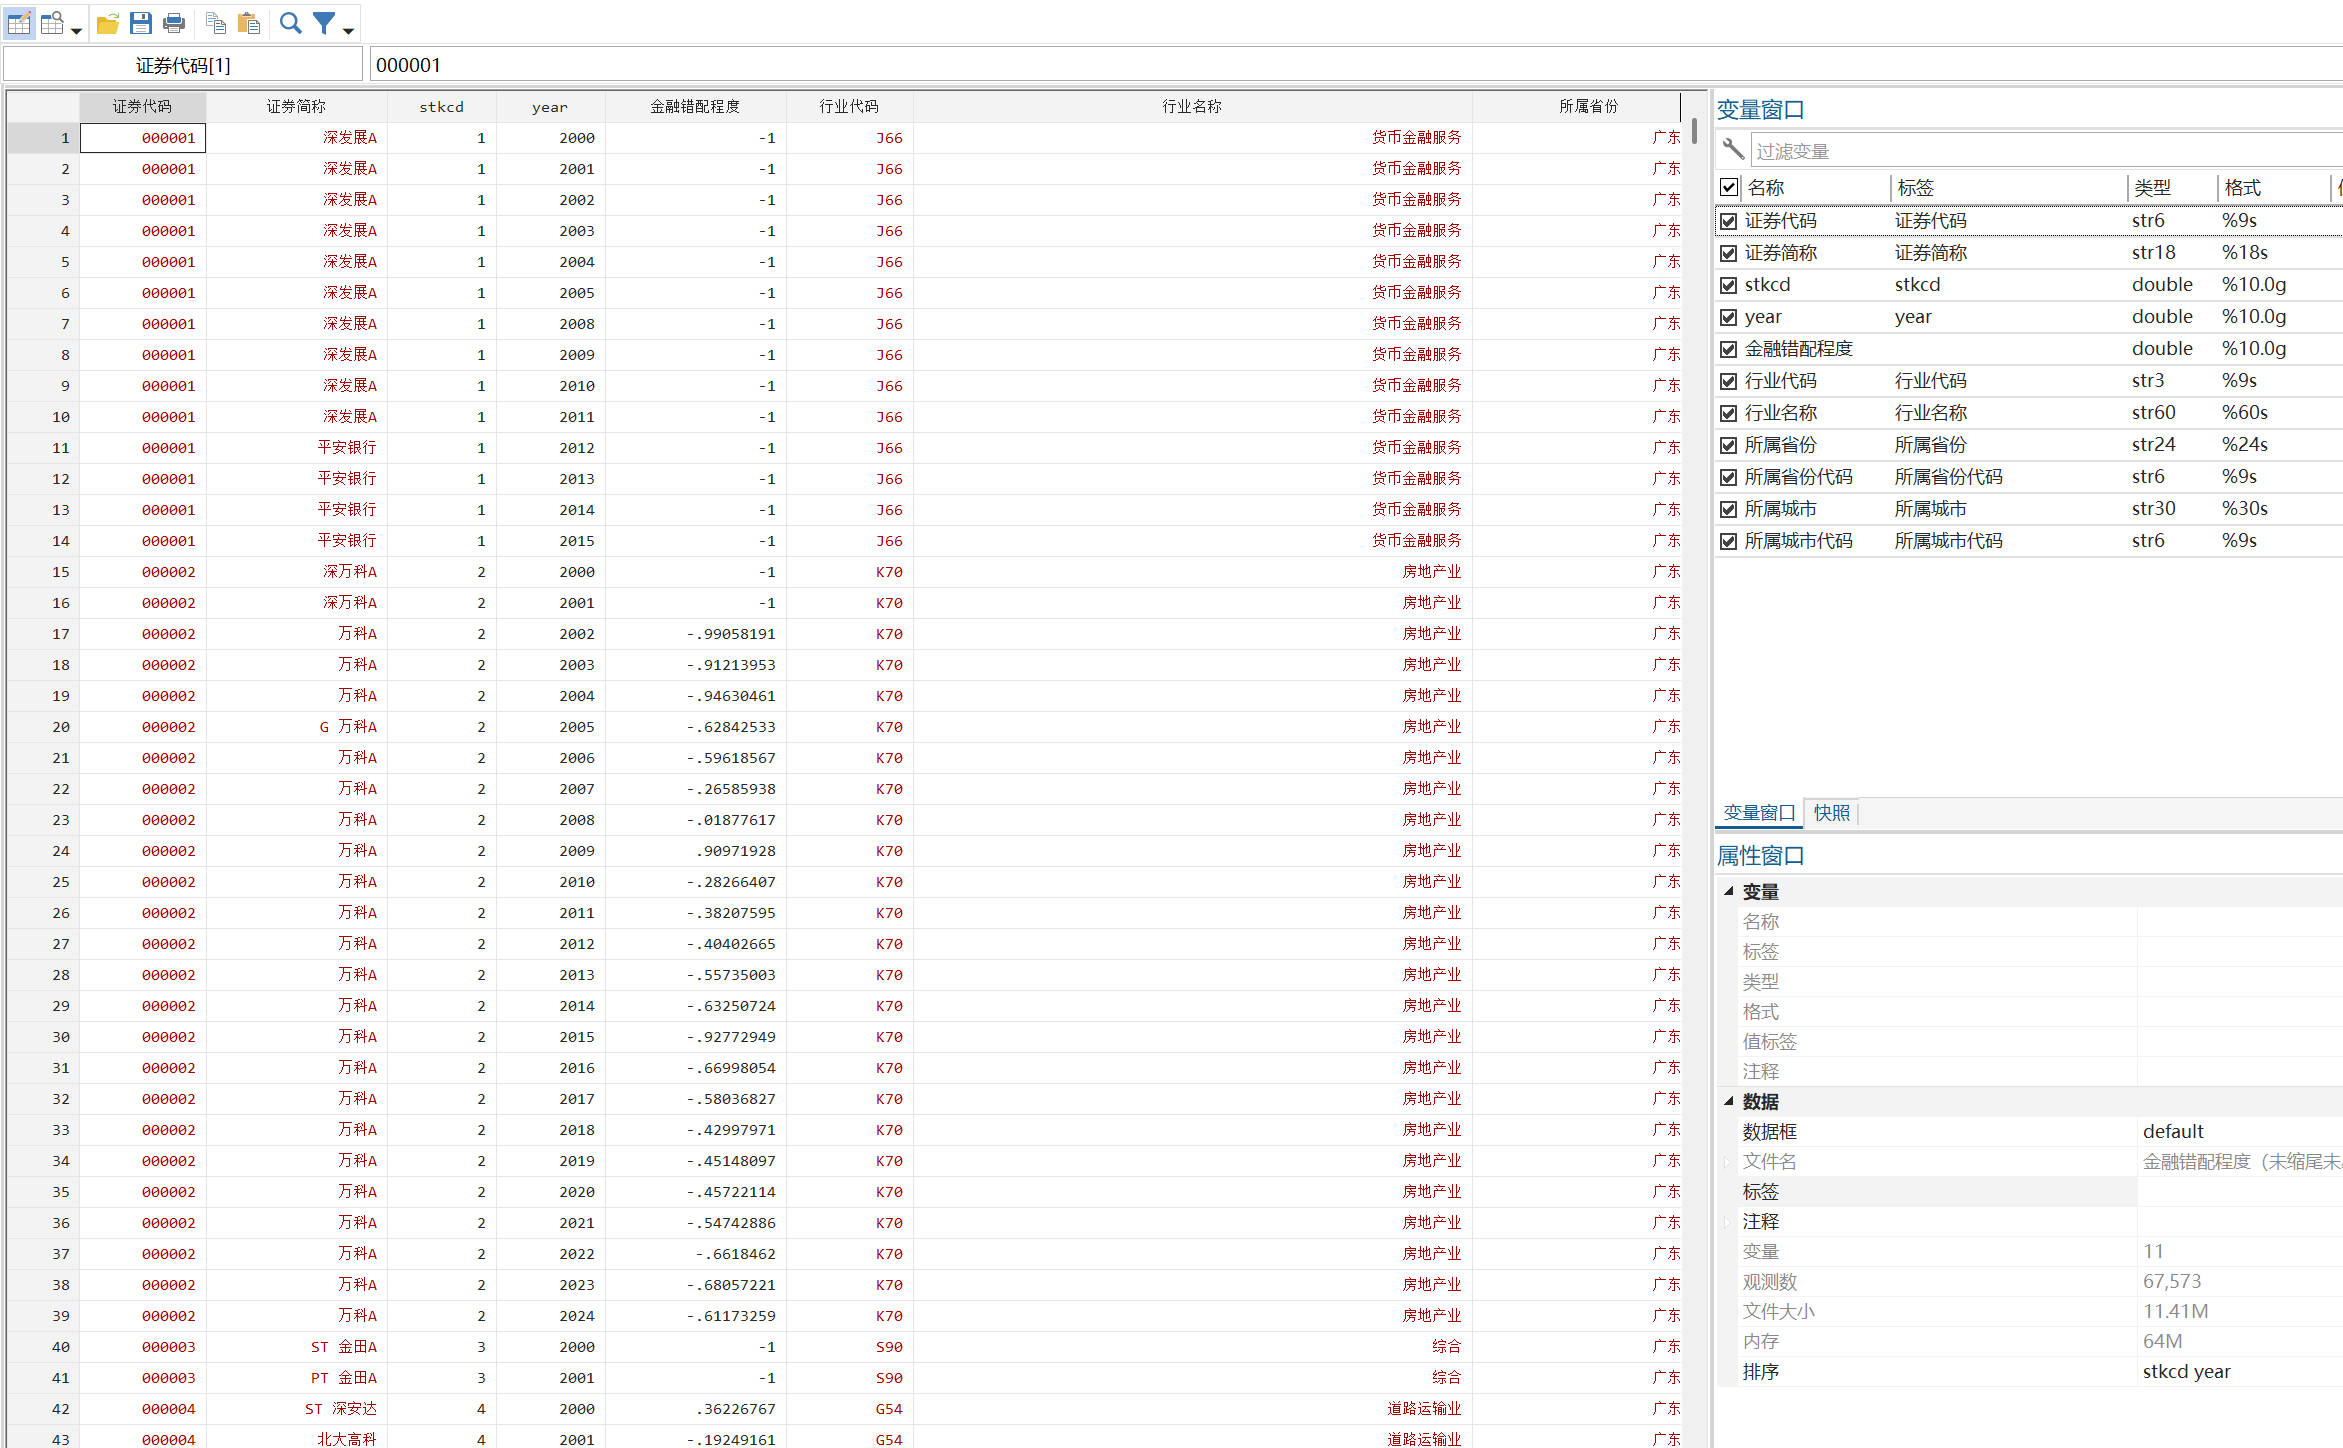Switch to data edit mode icon
The width and height of the screenshot is (2343, 1448).
click(19, 23)
